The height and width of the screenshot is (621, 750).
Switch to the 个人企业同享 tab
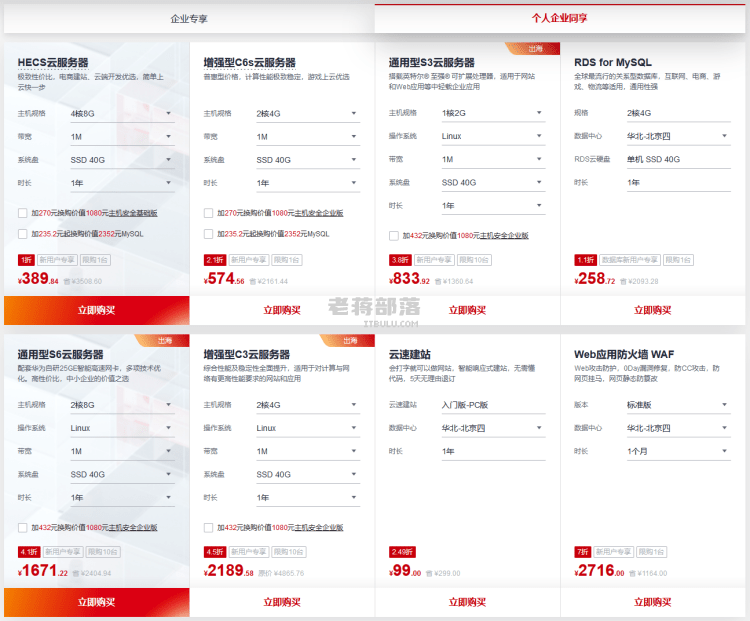click(560, 18)
